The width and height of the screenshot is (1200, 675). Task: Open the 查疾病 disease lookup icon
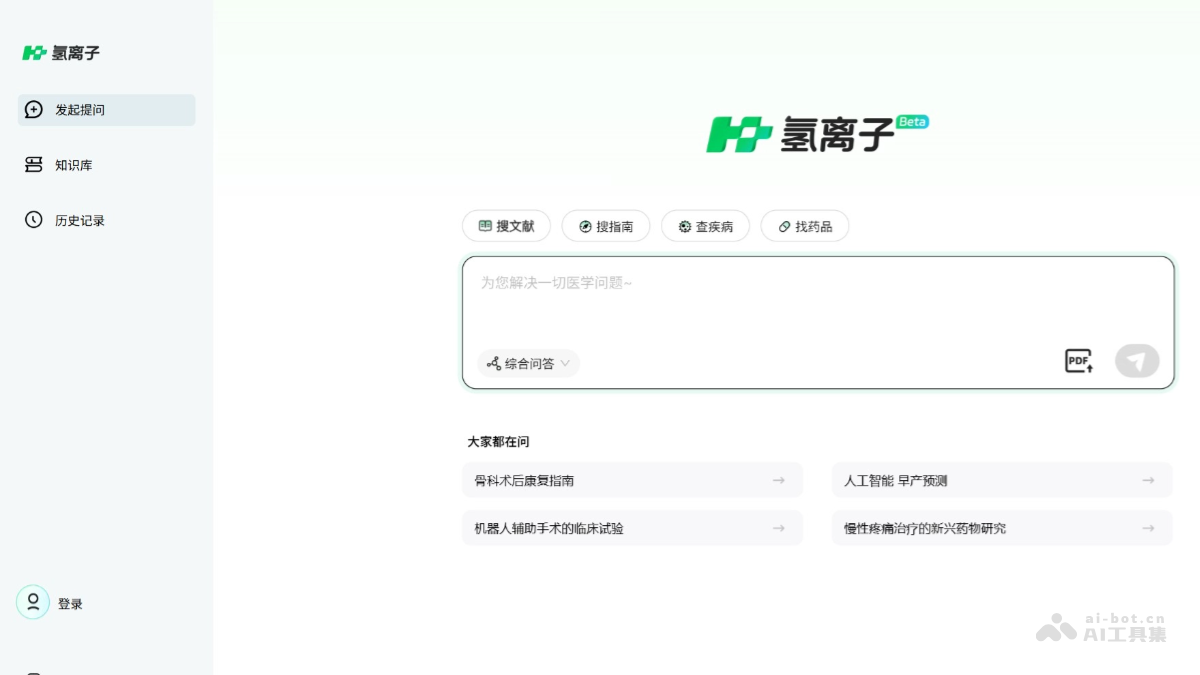tap(684, 226)
